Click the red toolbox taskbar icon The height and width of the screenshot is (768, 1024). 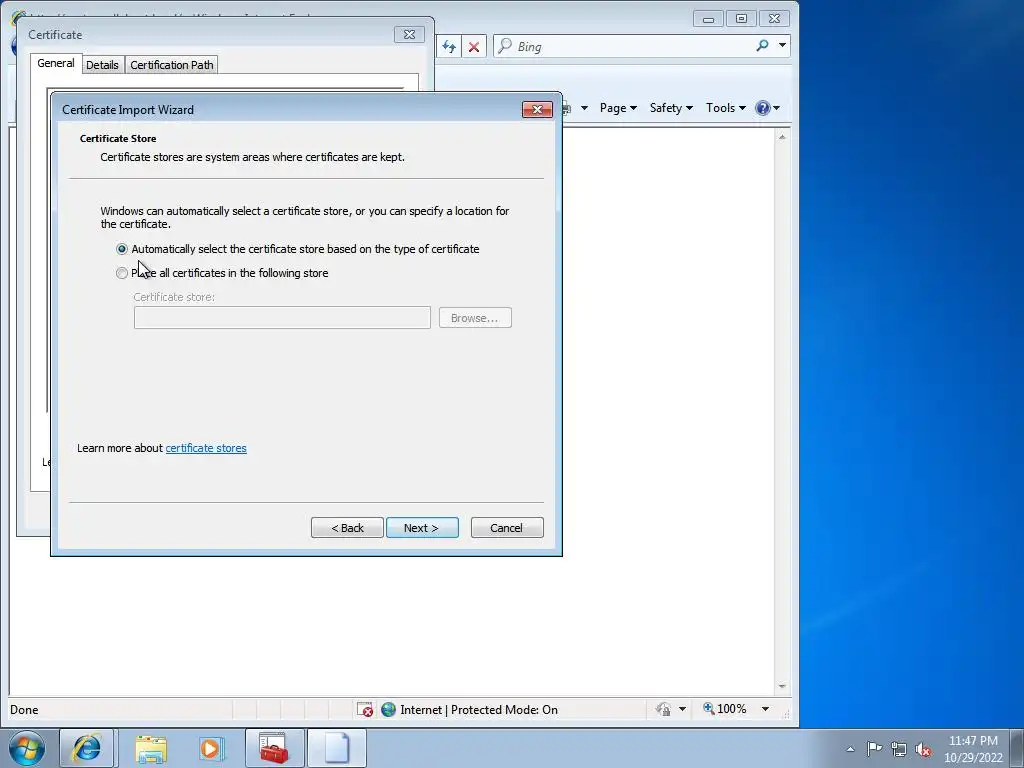tap(274, 748)
